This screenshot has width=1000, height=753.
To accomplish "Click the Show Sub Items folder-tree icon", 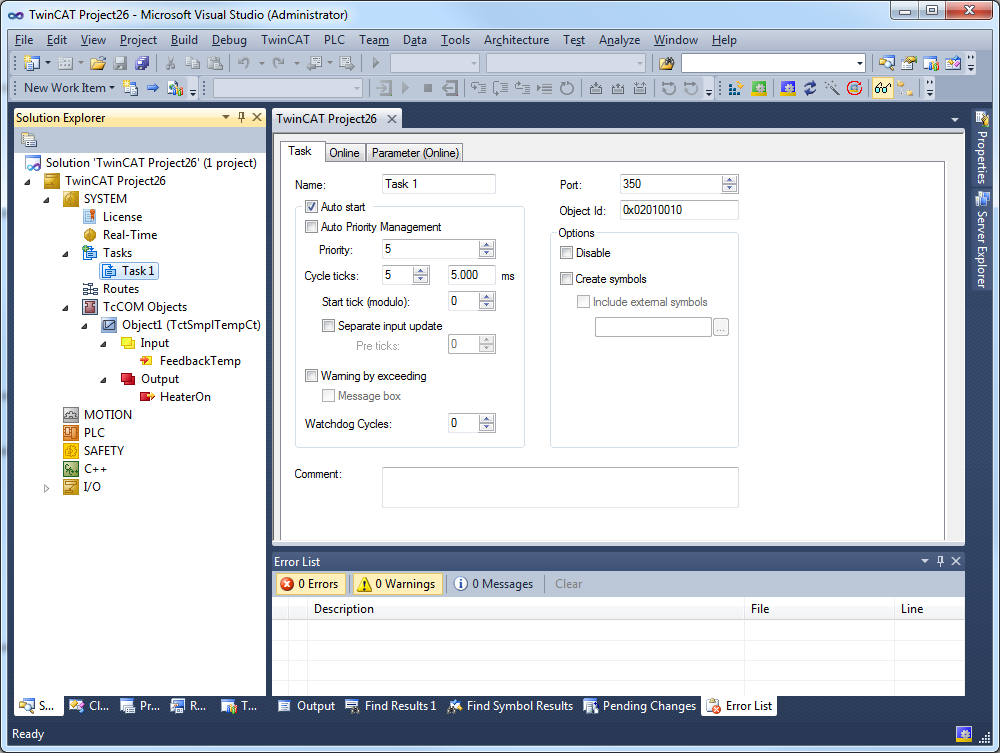I will pos(905,88).
